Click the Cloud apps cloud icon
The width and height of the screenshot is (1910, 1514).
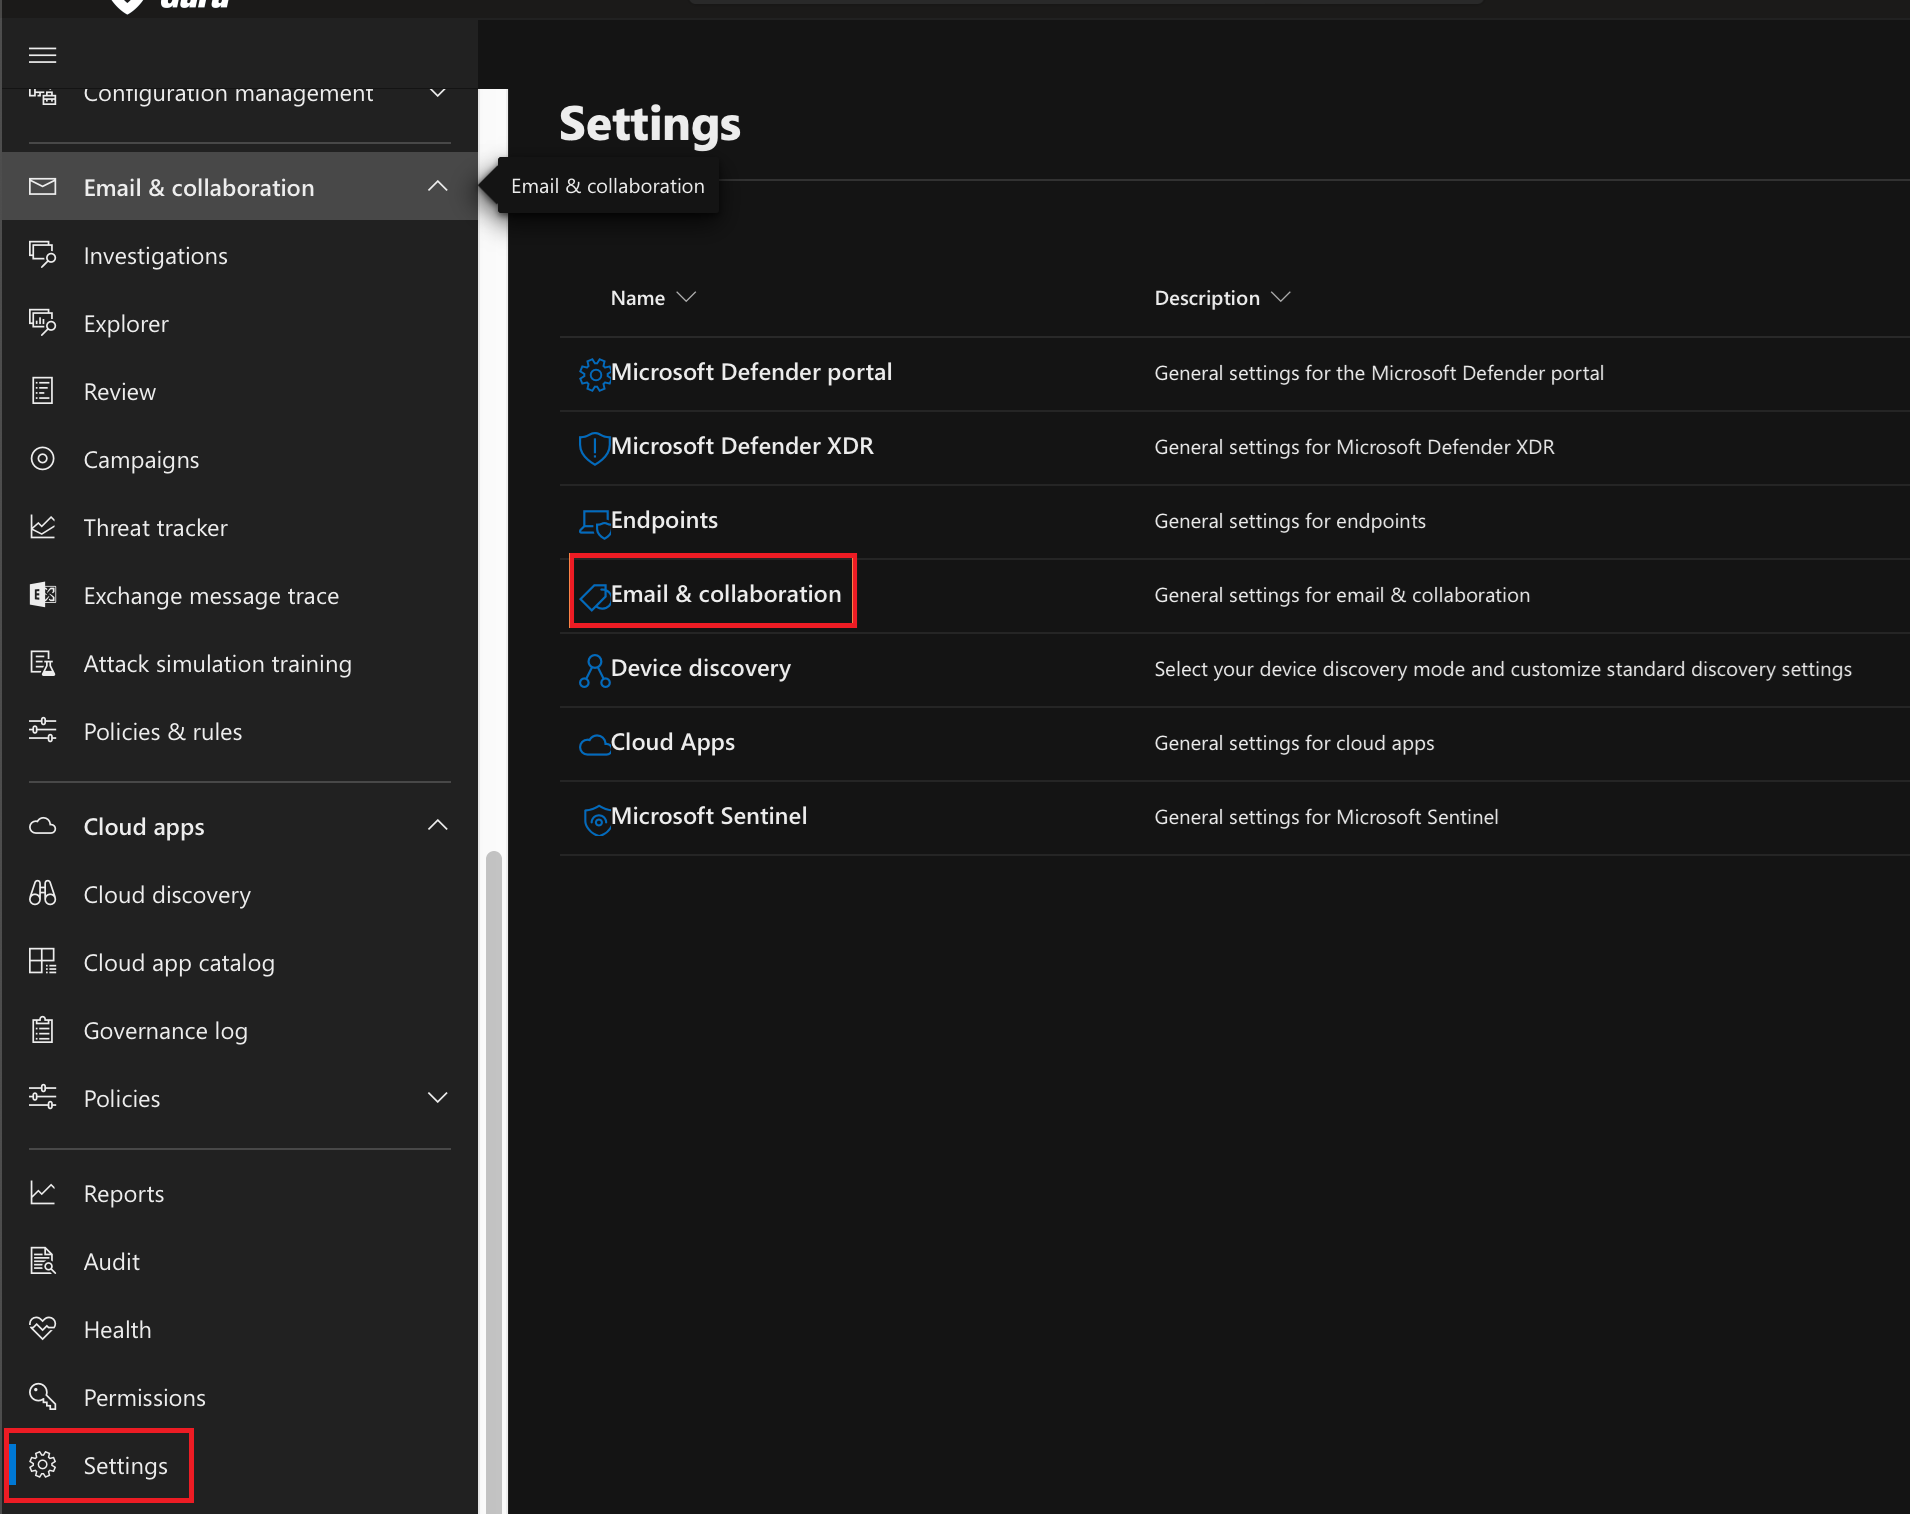(42, 826)
